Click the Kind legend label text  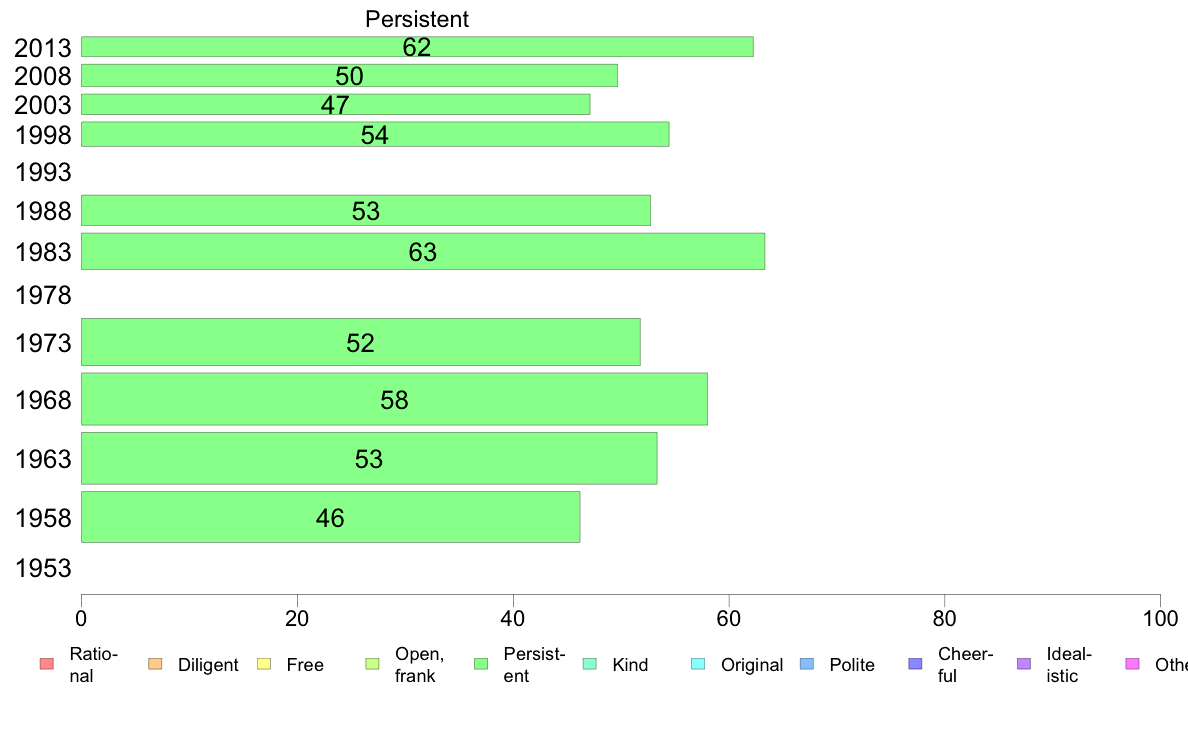click(630, 665)
